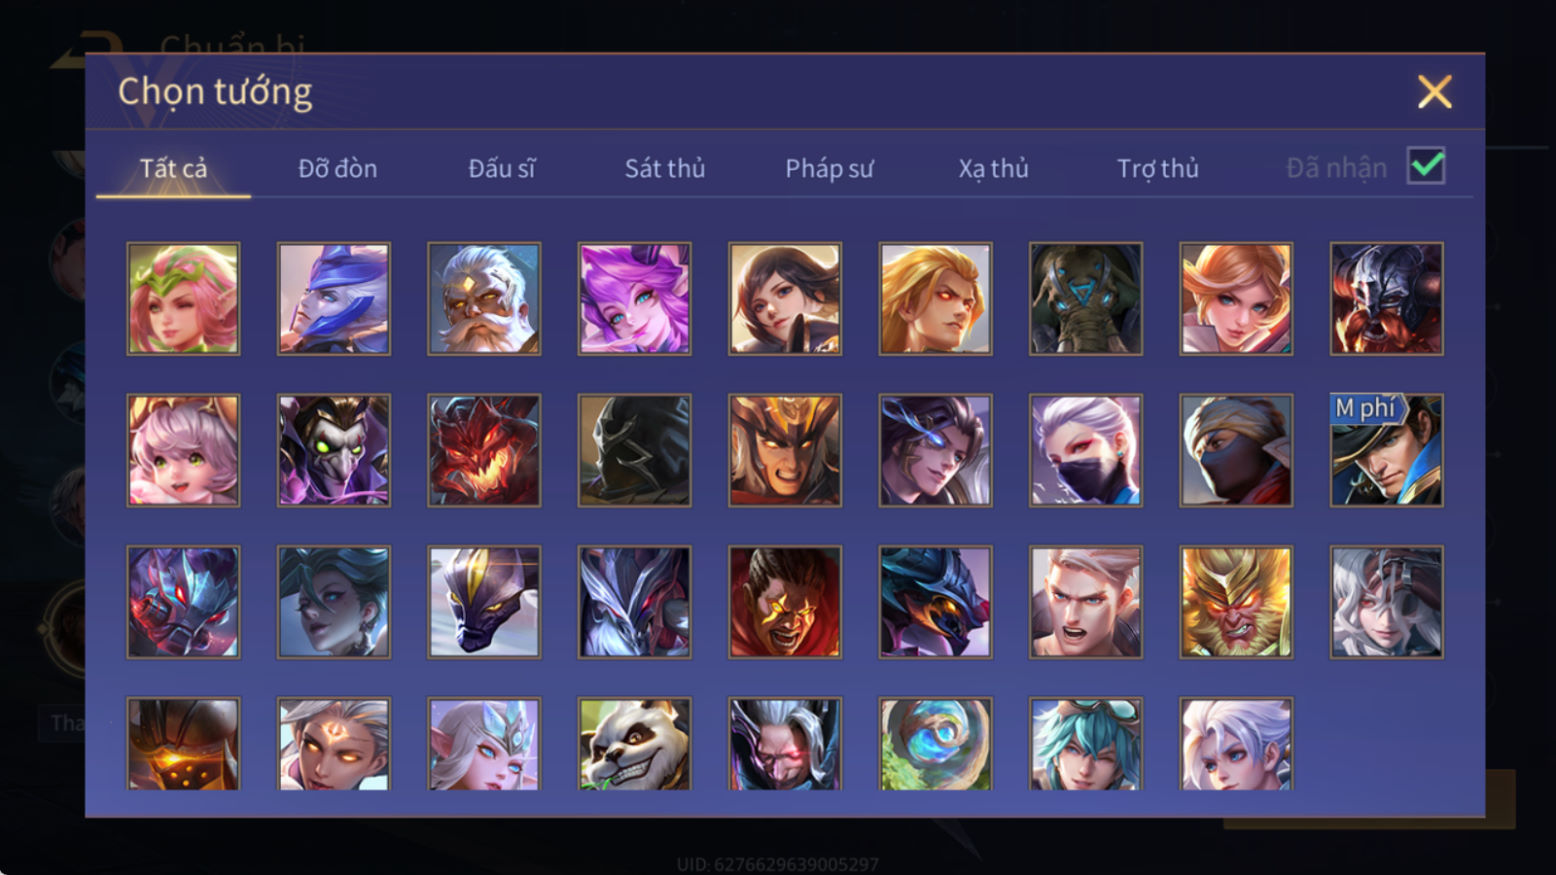
Task: Pick the elephant-masked hero portrait
Action: click(x=1085, y=298)
